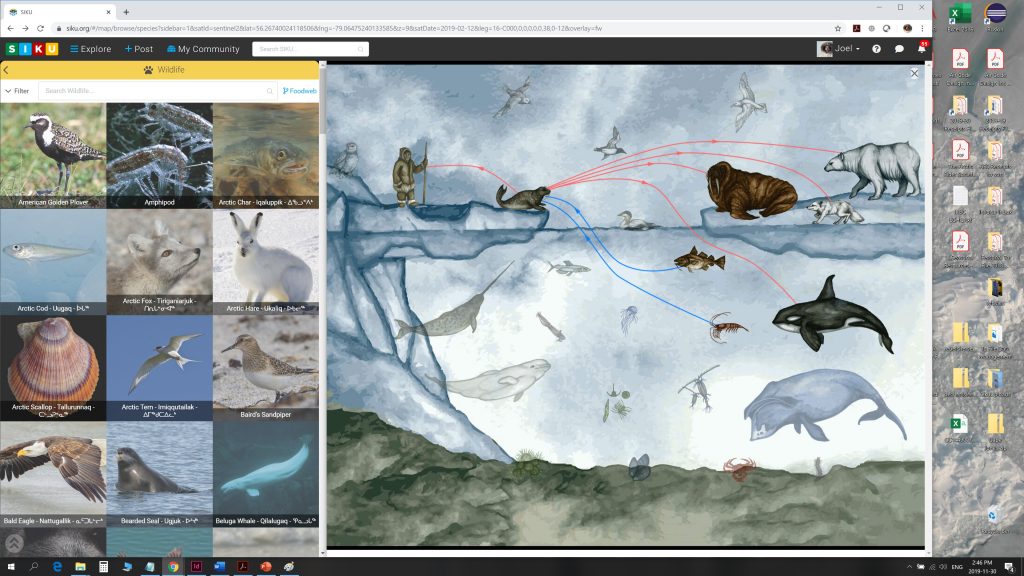Open the Chrome three-dot menu

tap(922, 28)
